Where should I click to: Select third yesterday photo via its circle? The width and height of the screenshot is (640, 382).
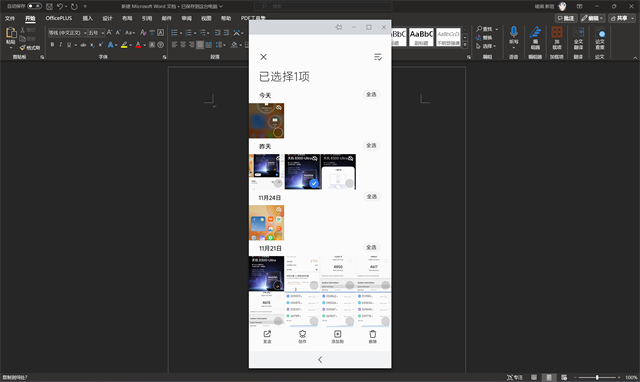coord(349,183)
